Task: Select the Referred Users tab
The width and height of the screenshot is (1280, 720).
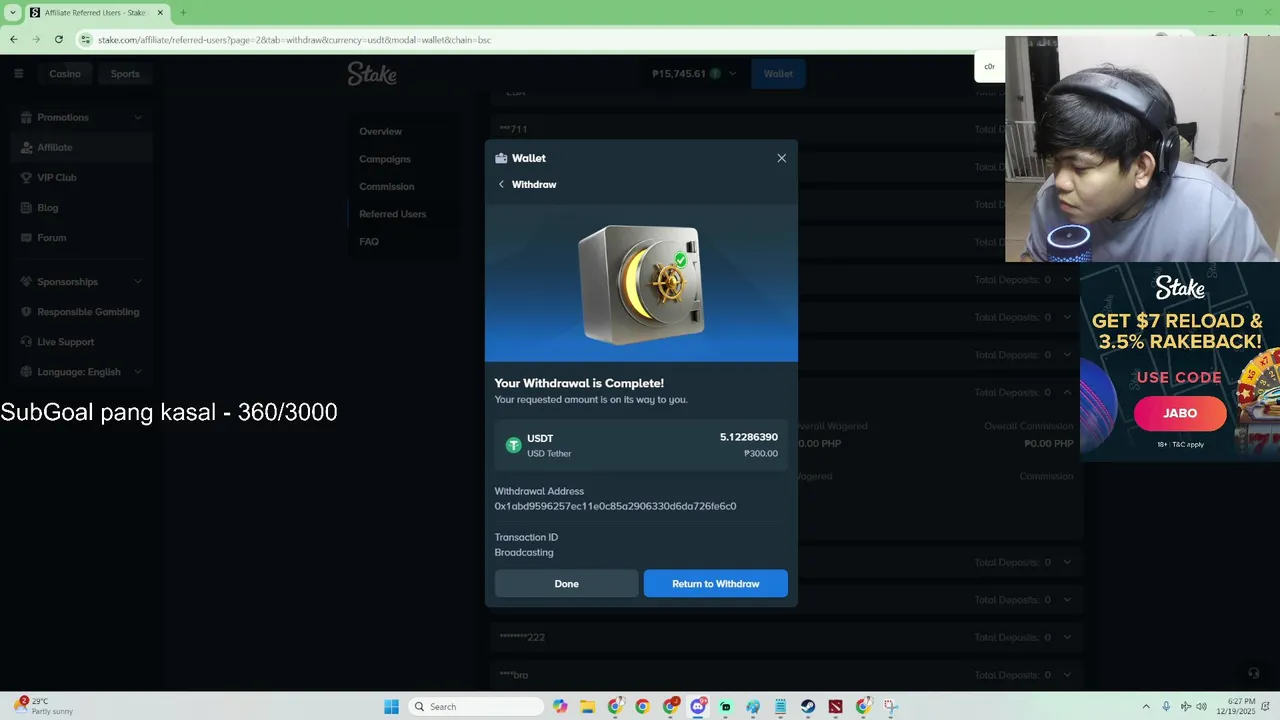Action: point(392,214)
